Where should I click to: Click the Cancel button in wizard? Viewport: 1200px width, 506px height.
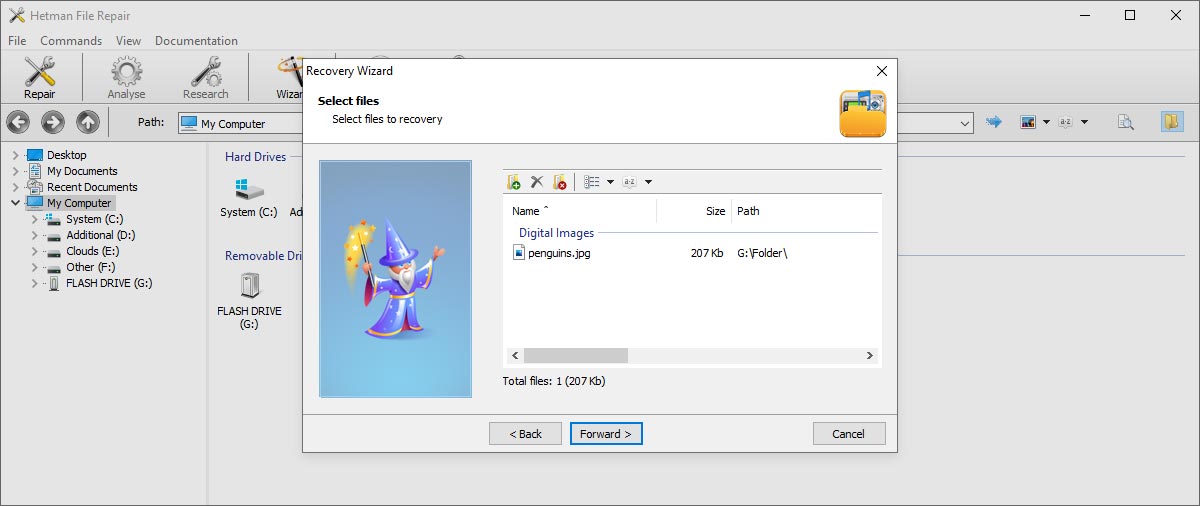coord(848,434)
